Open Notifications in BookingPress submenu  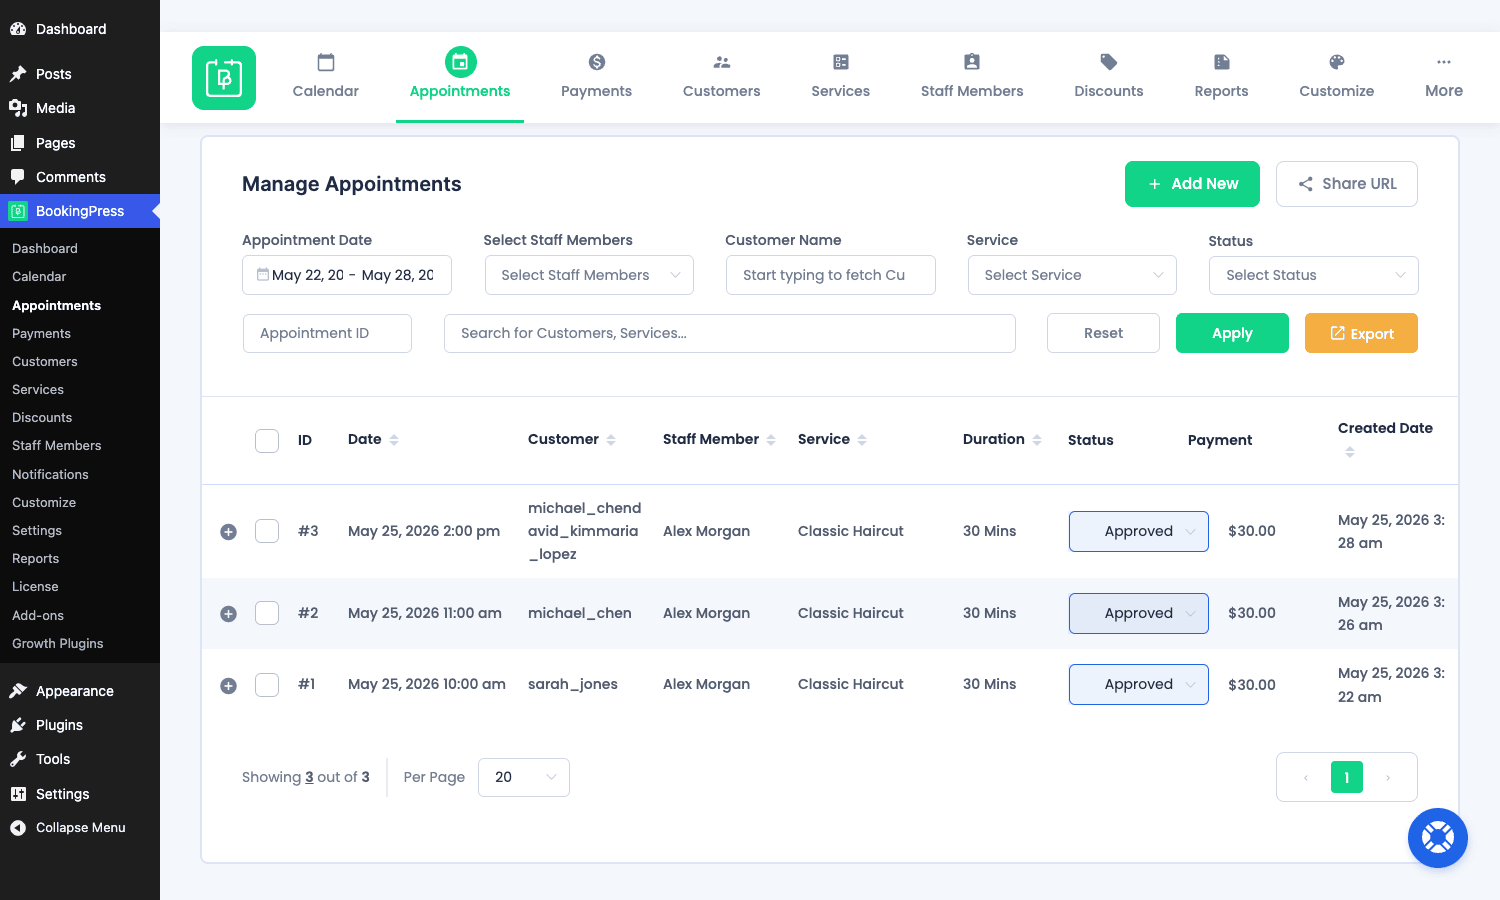[x=50, y=474]
